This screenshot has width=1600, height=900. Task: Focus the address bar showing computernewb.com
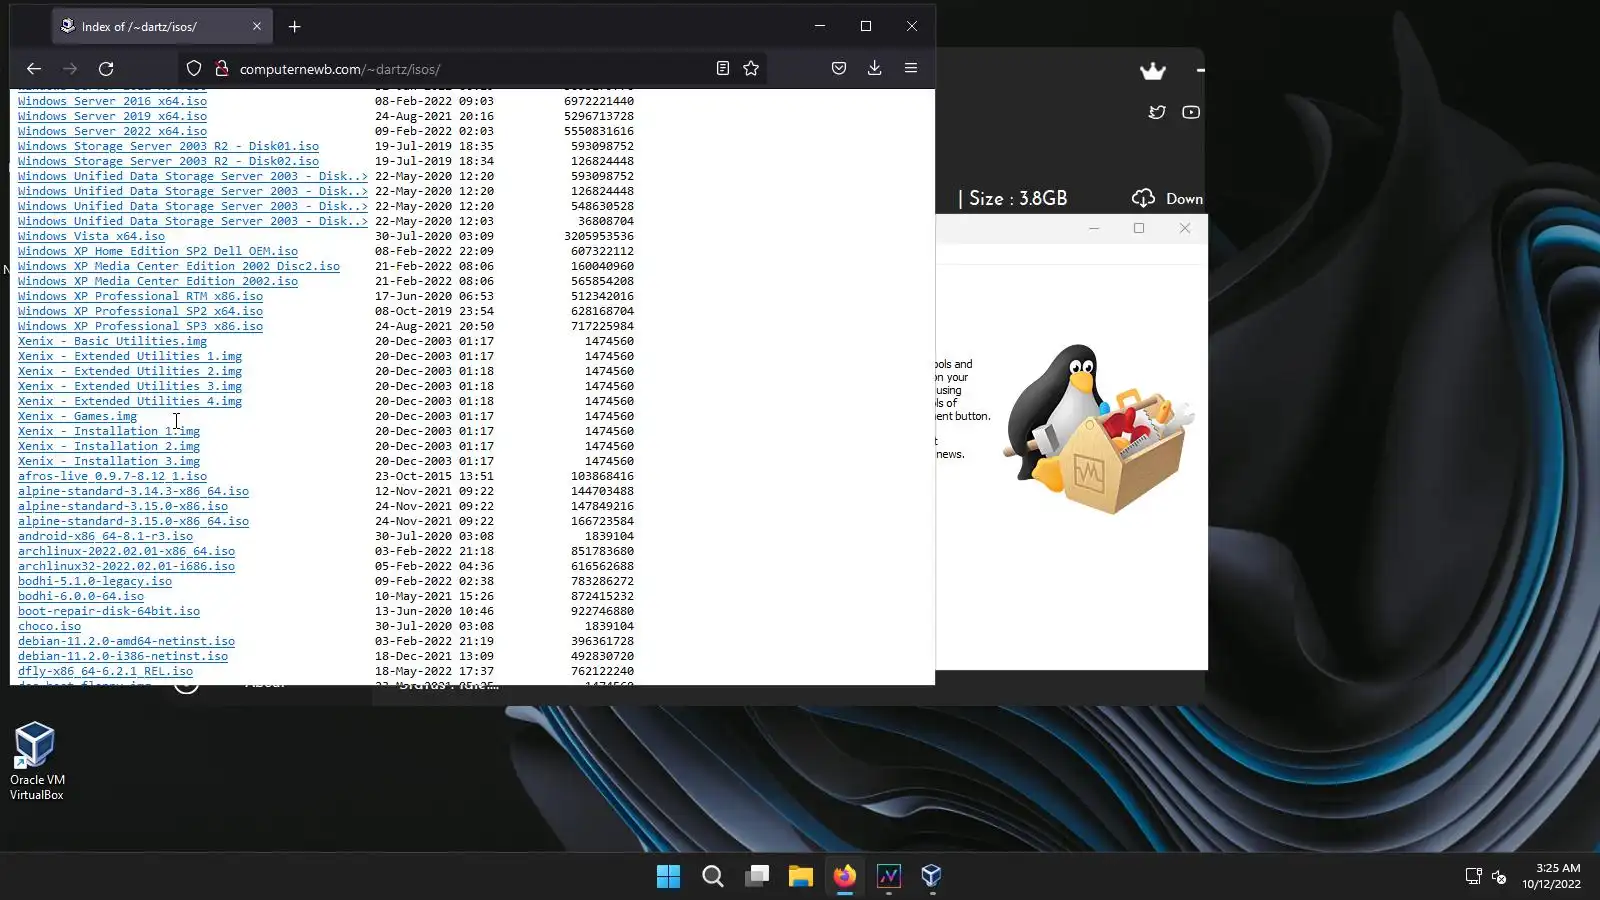[x=470, y=69]
